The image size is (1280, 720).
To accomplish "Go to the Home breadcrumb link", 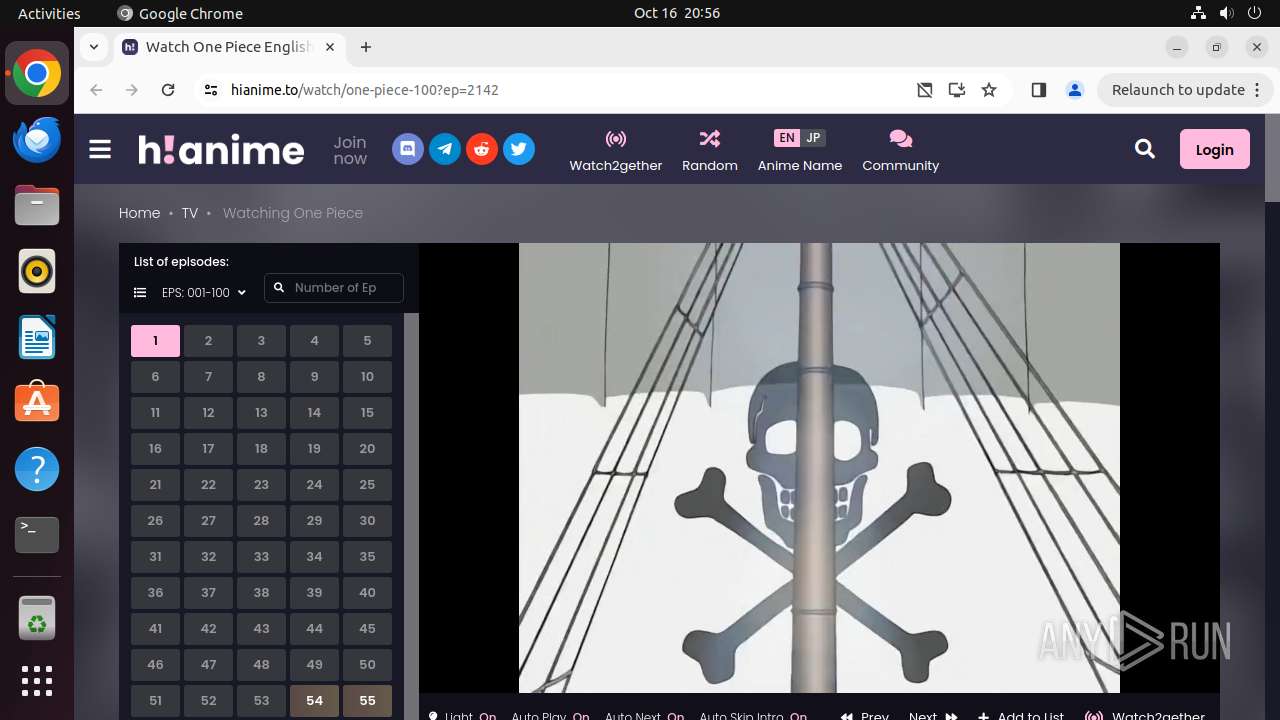I will (139, 213).
